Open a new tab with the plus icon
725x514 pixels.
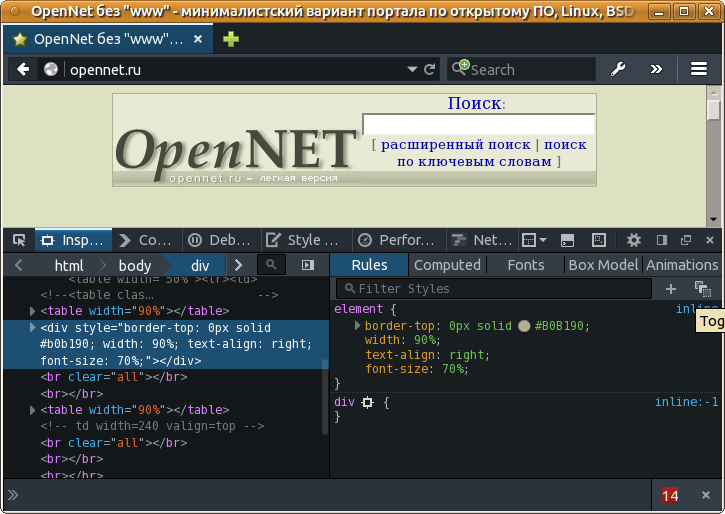pyautogui.click(x=231, y=40)
